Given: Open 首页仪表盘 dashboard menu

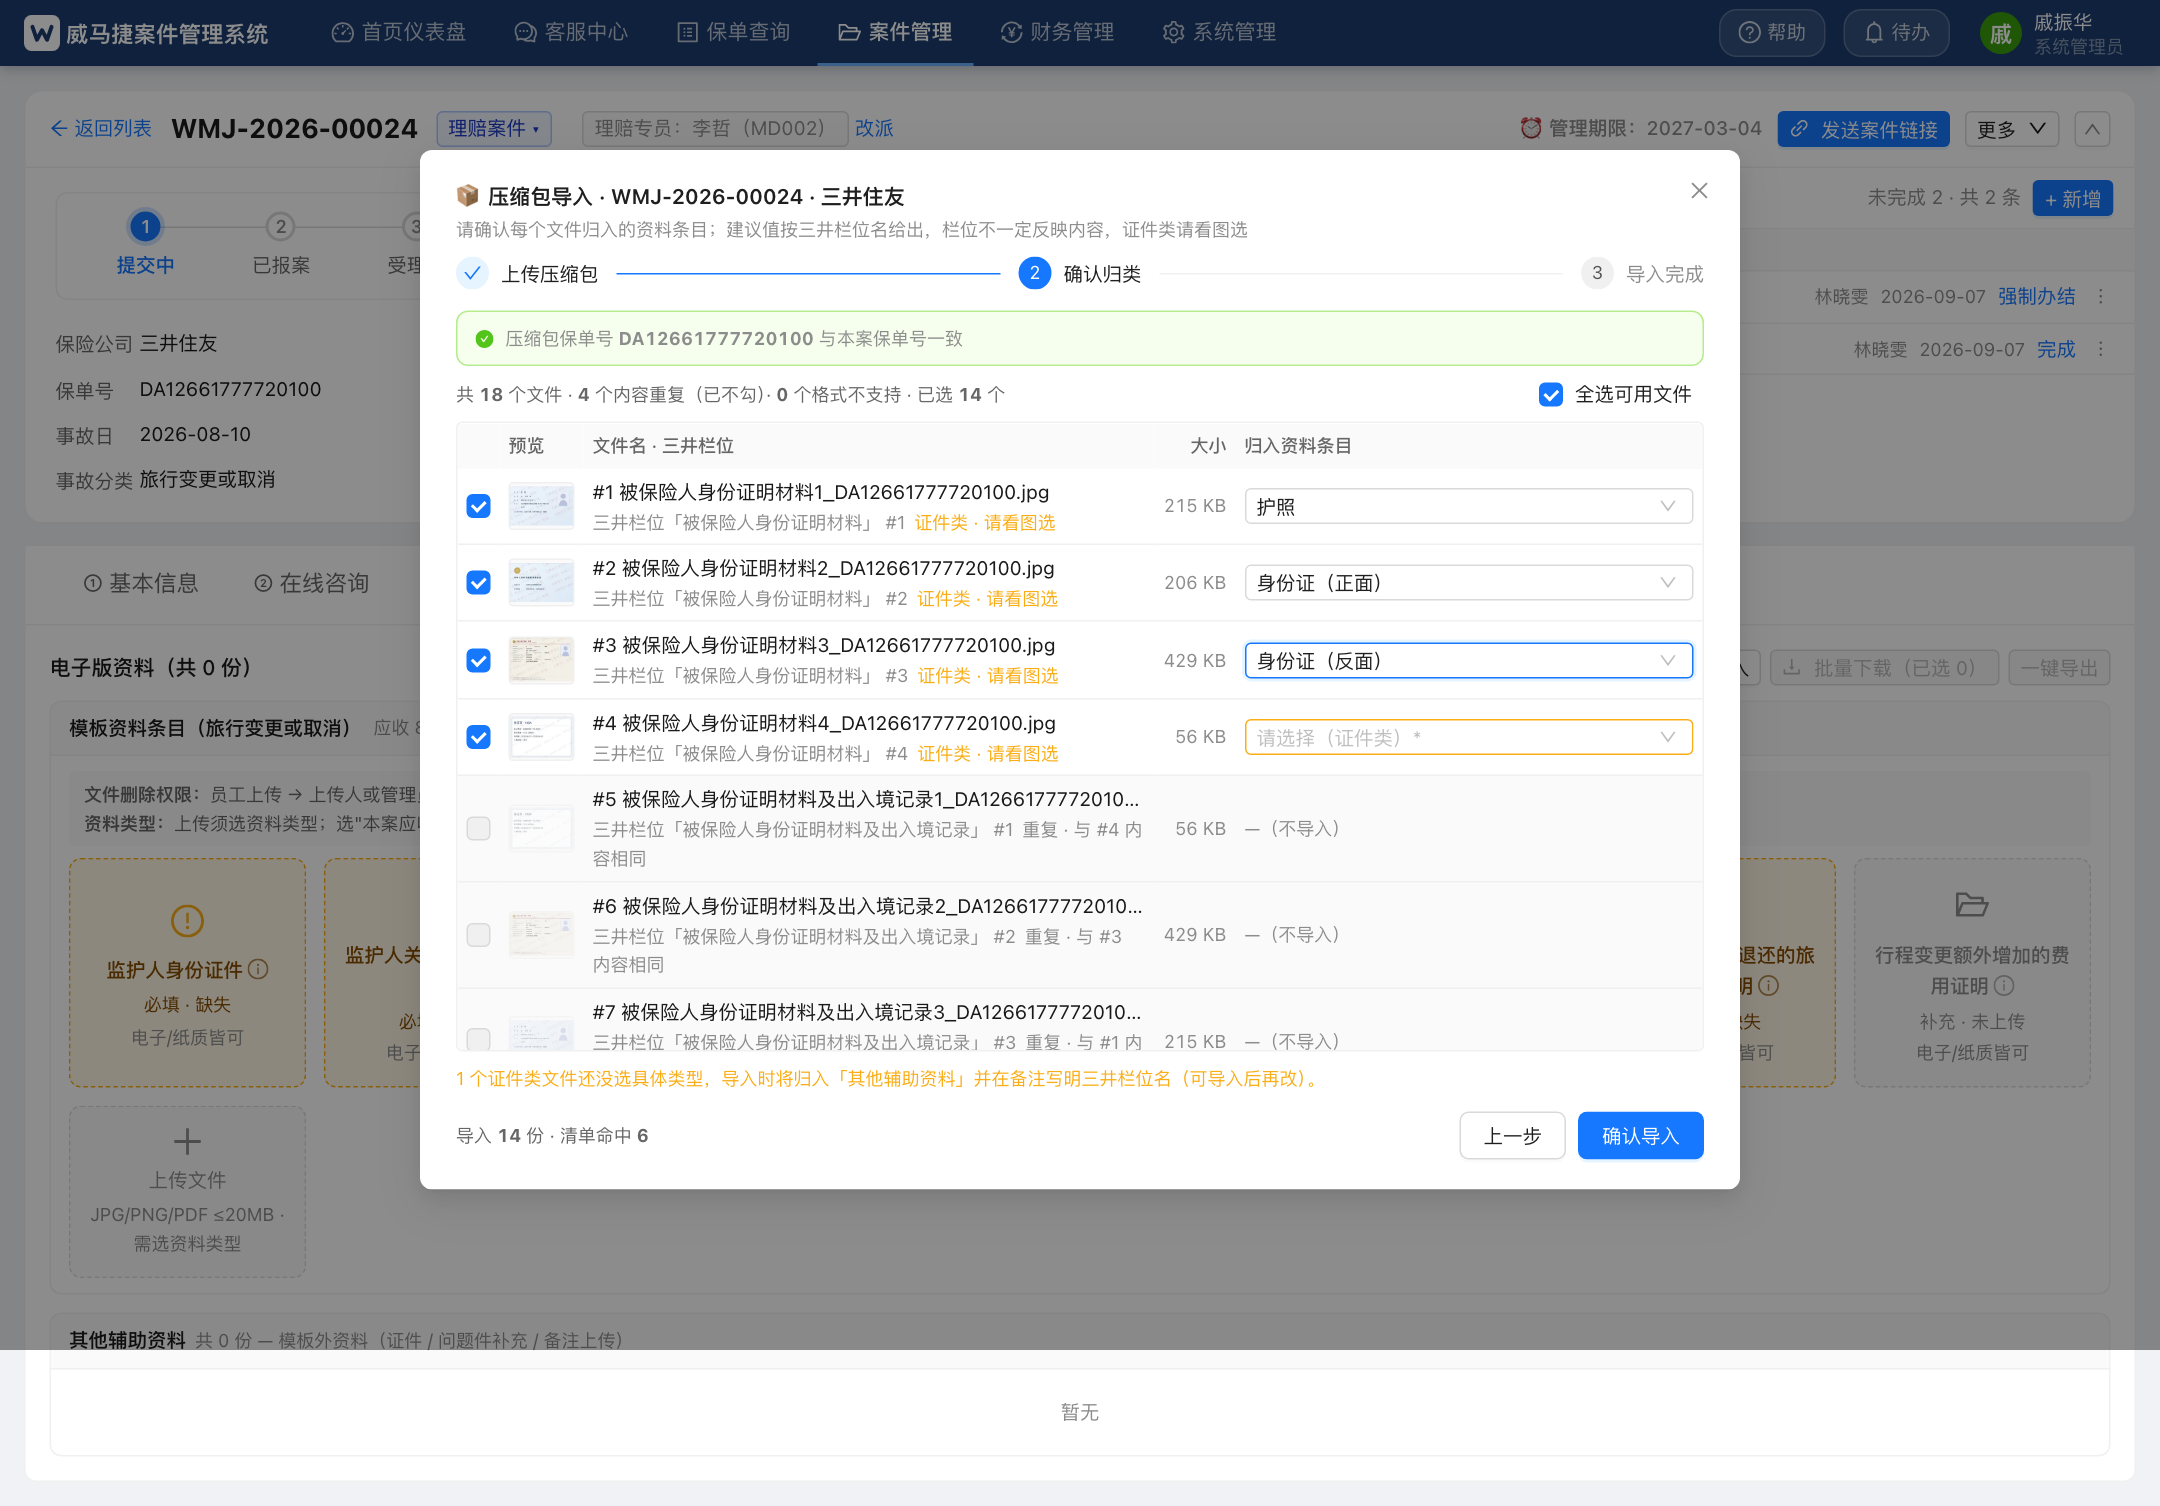Looking at the screenshot, I should (399, 32).
